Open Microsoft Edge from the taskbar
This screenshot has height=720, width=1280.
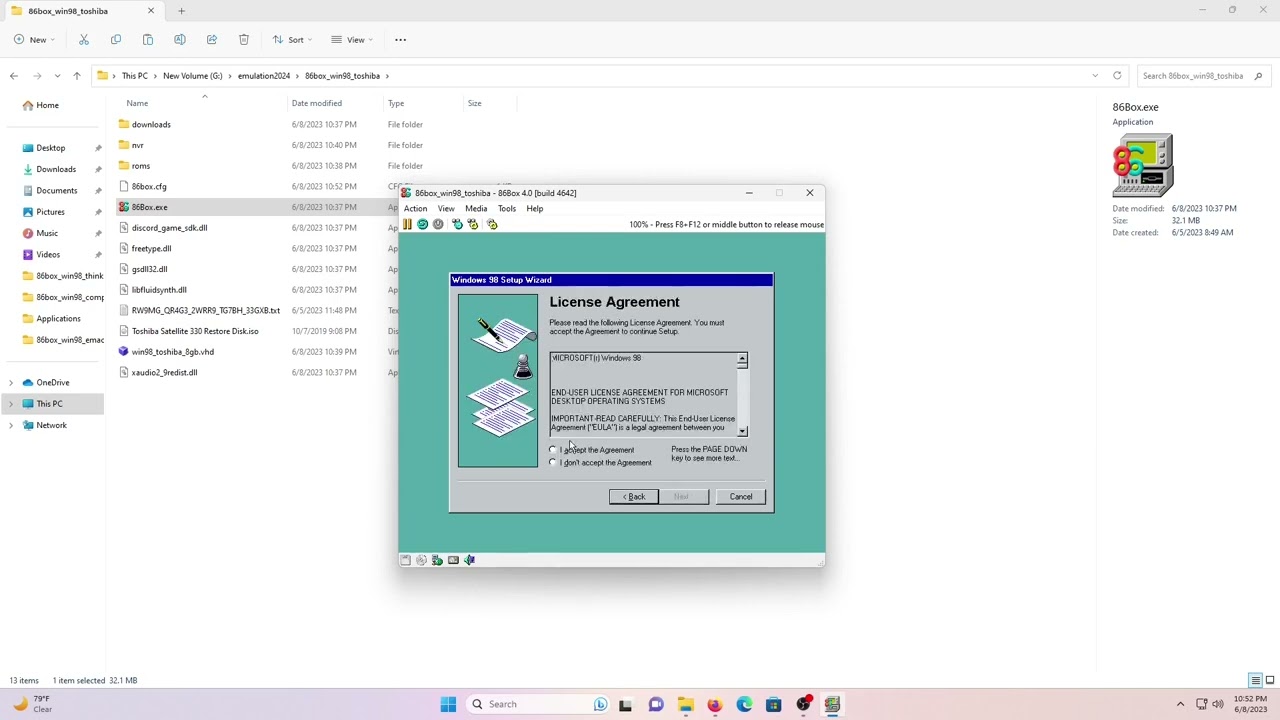pos(744,704)
